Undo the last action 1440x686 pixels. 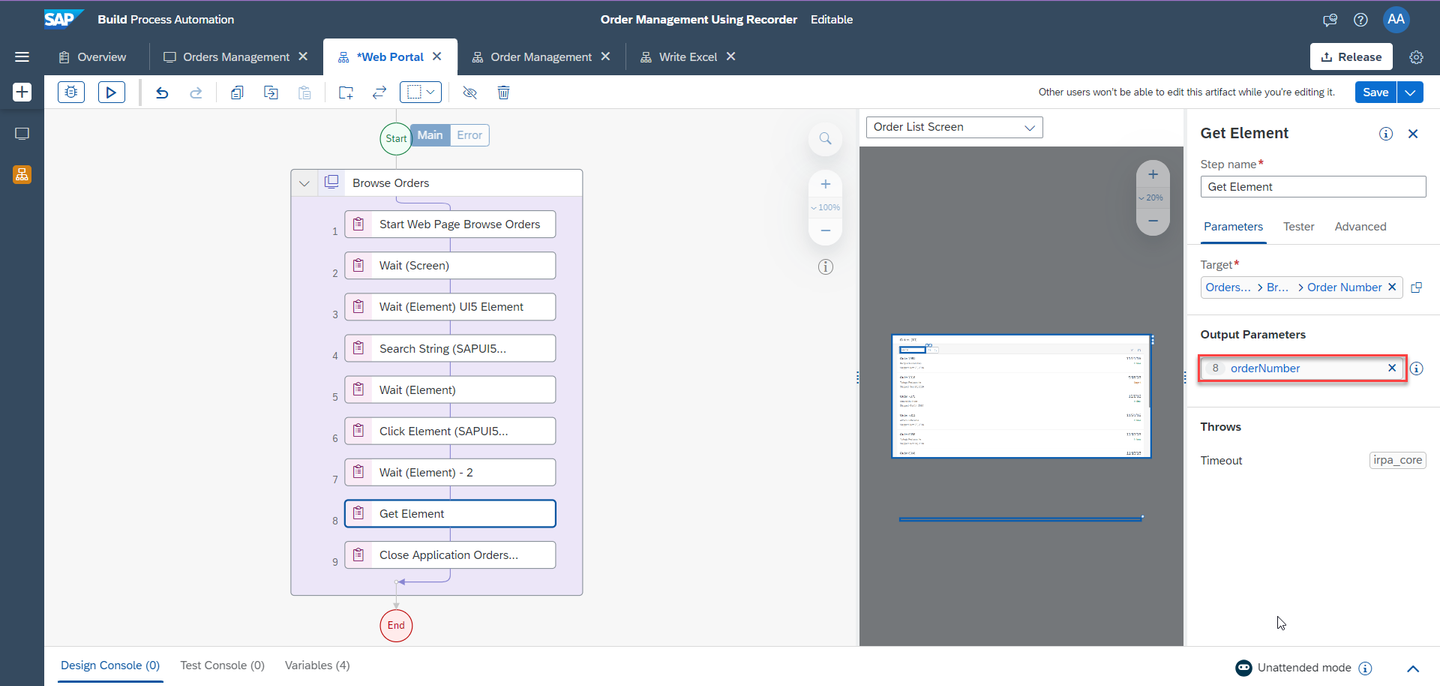(x=162, y=92)
